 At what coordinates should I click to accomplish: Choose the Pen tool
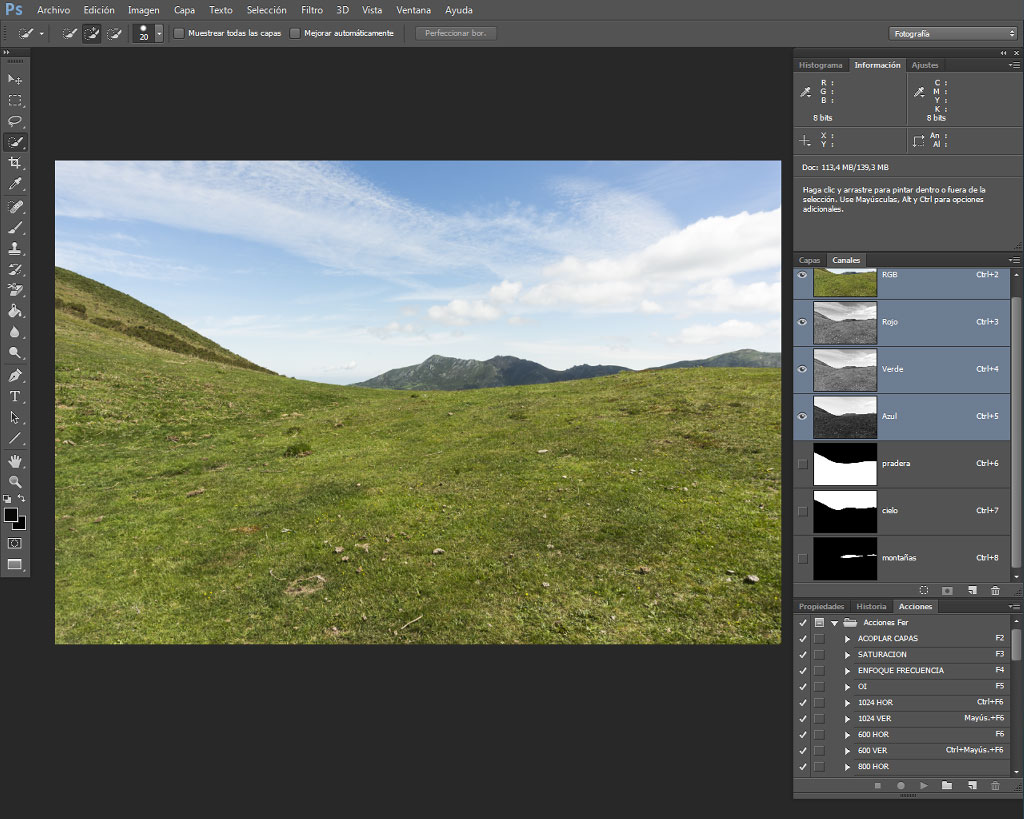coord(15,376)
